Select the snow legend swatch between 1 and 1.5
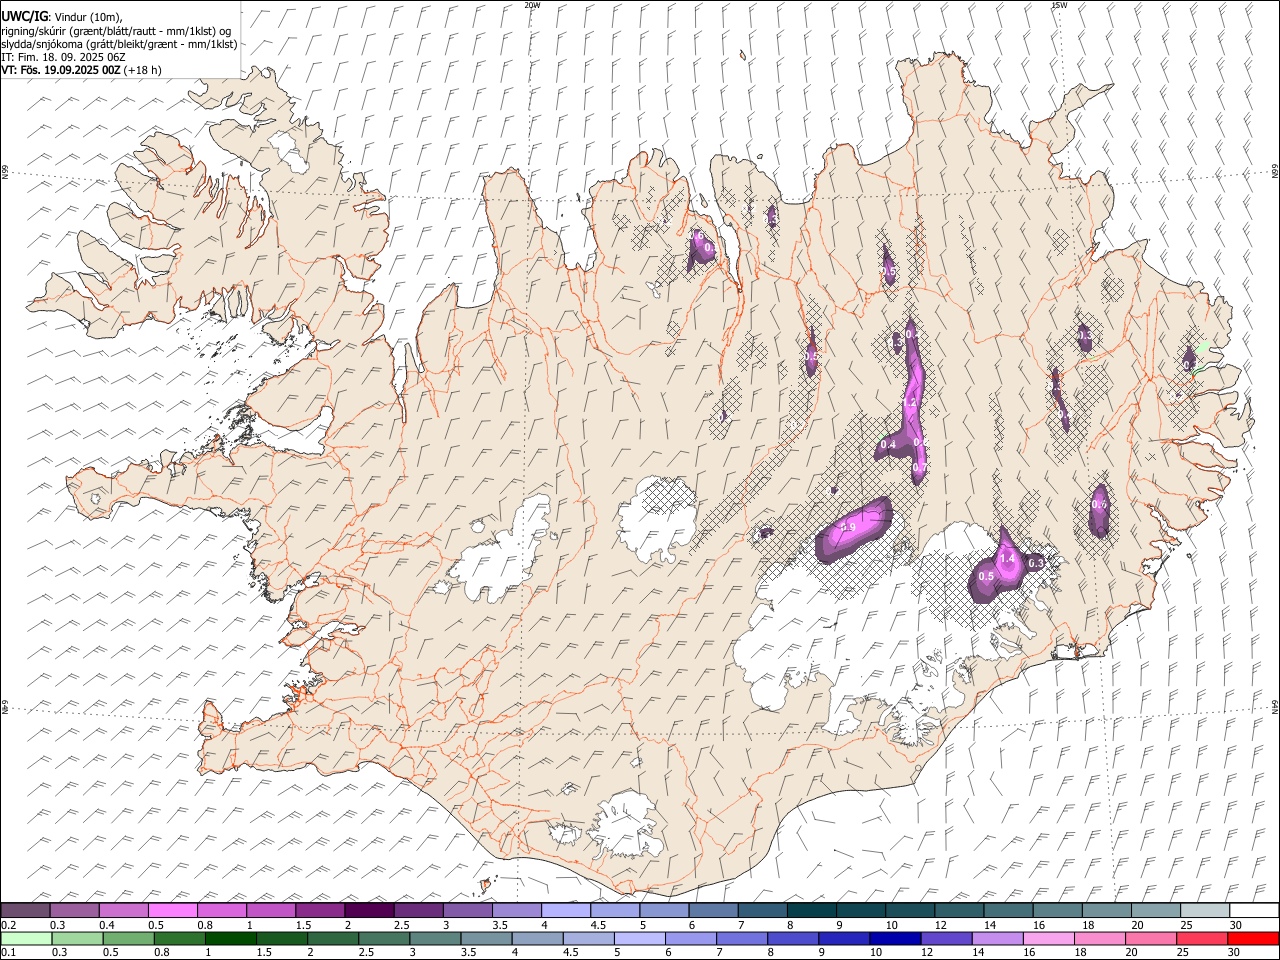Viewport: 1280px width, 960px height. coord(271,910)
